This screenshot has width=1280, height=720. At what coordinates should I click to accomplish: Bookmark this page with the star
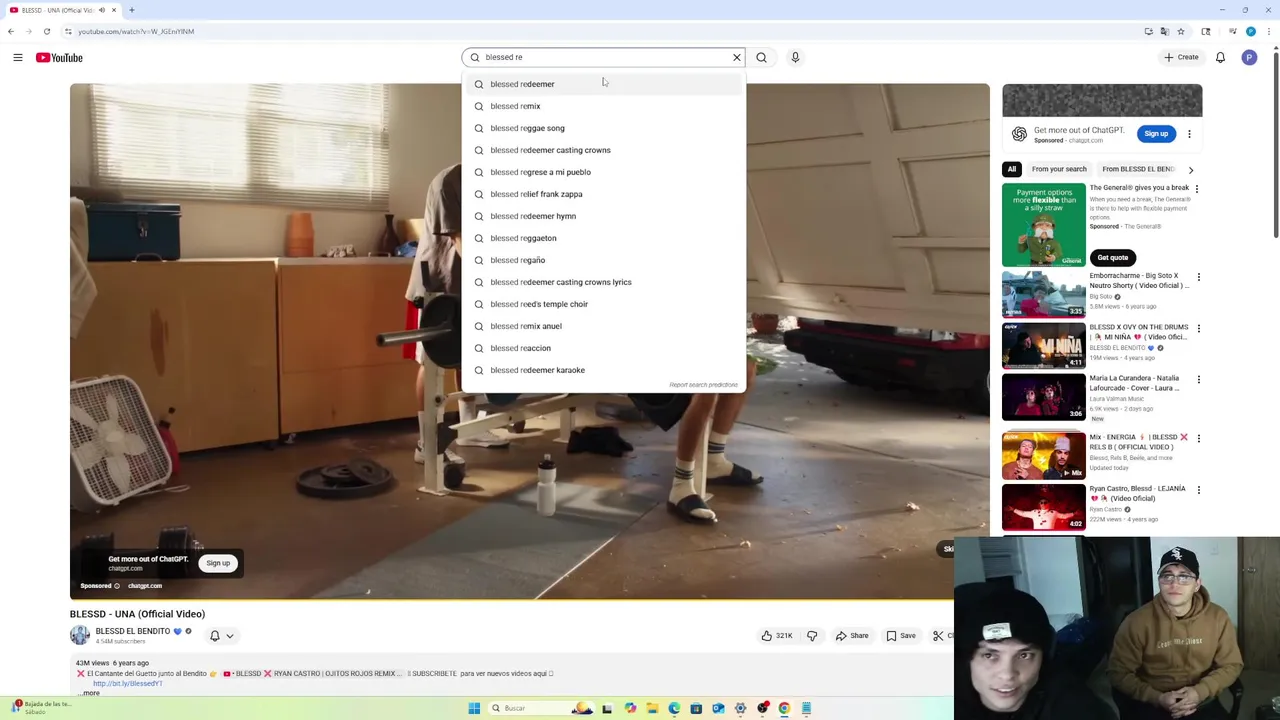1181,31
